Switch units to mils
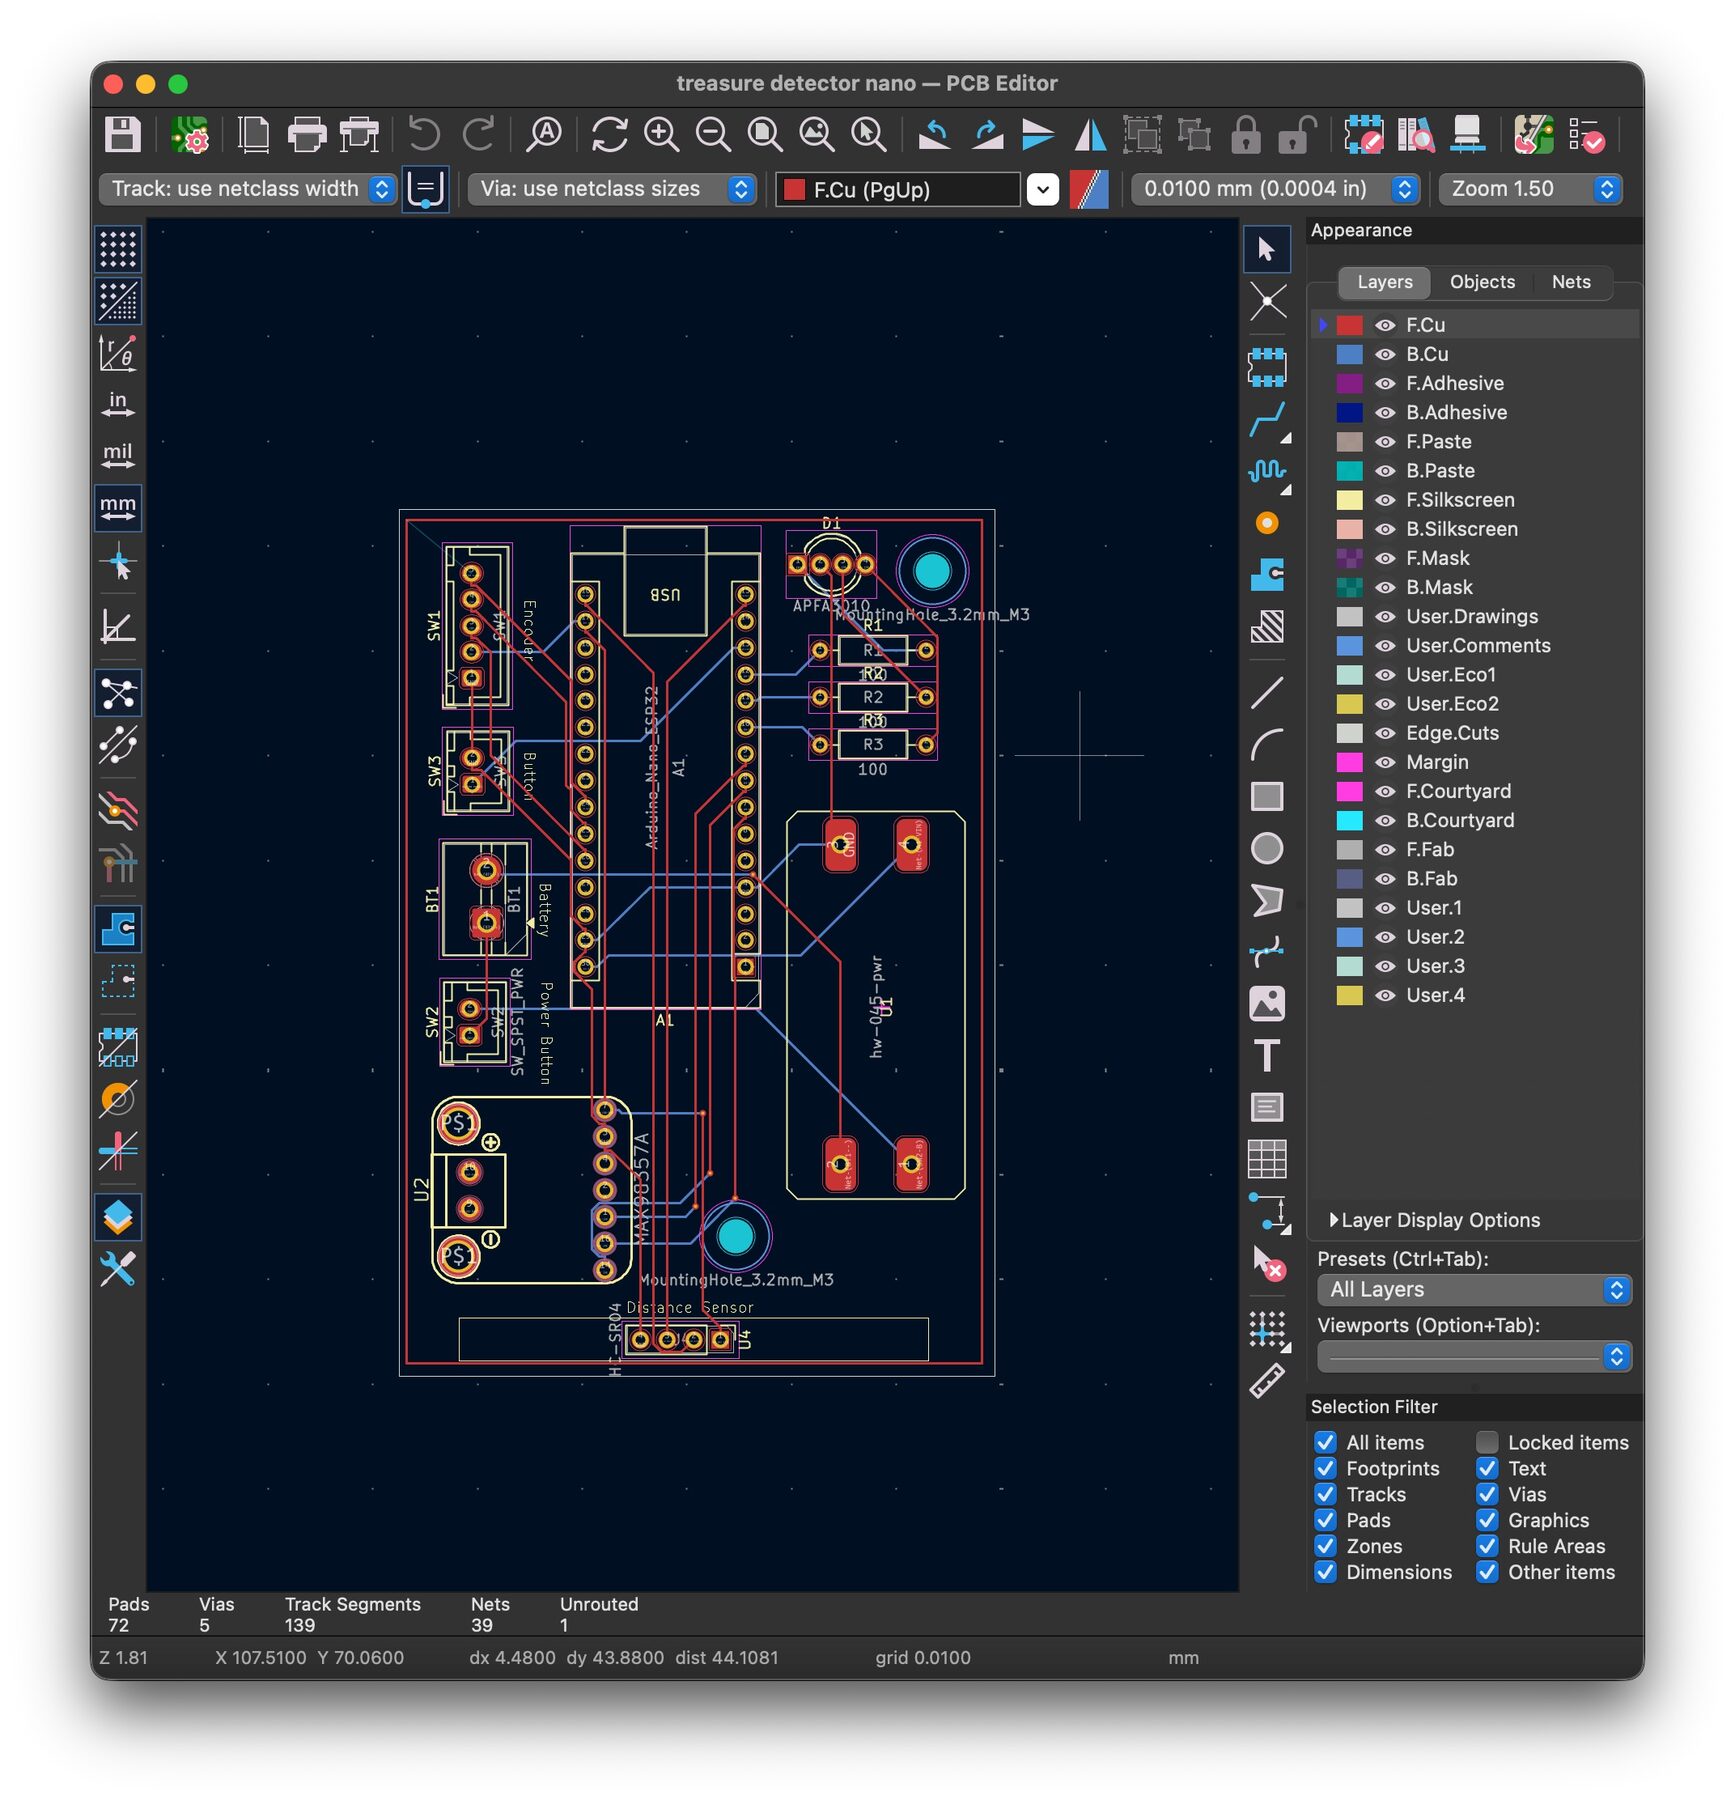This screenshot has height=1800, width=1735. coord(118,456)
